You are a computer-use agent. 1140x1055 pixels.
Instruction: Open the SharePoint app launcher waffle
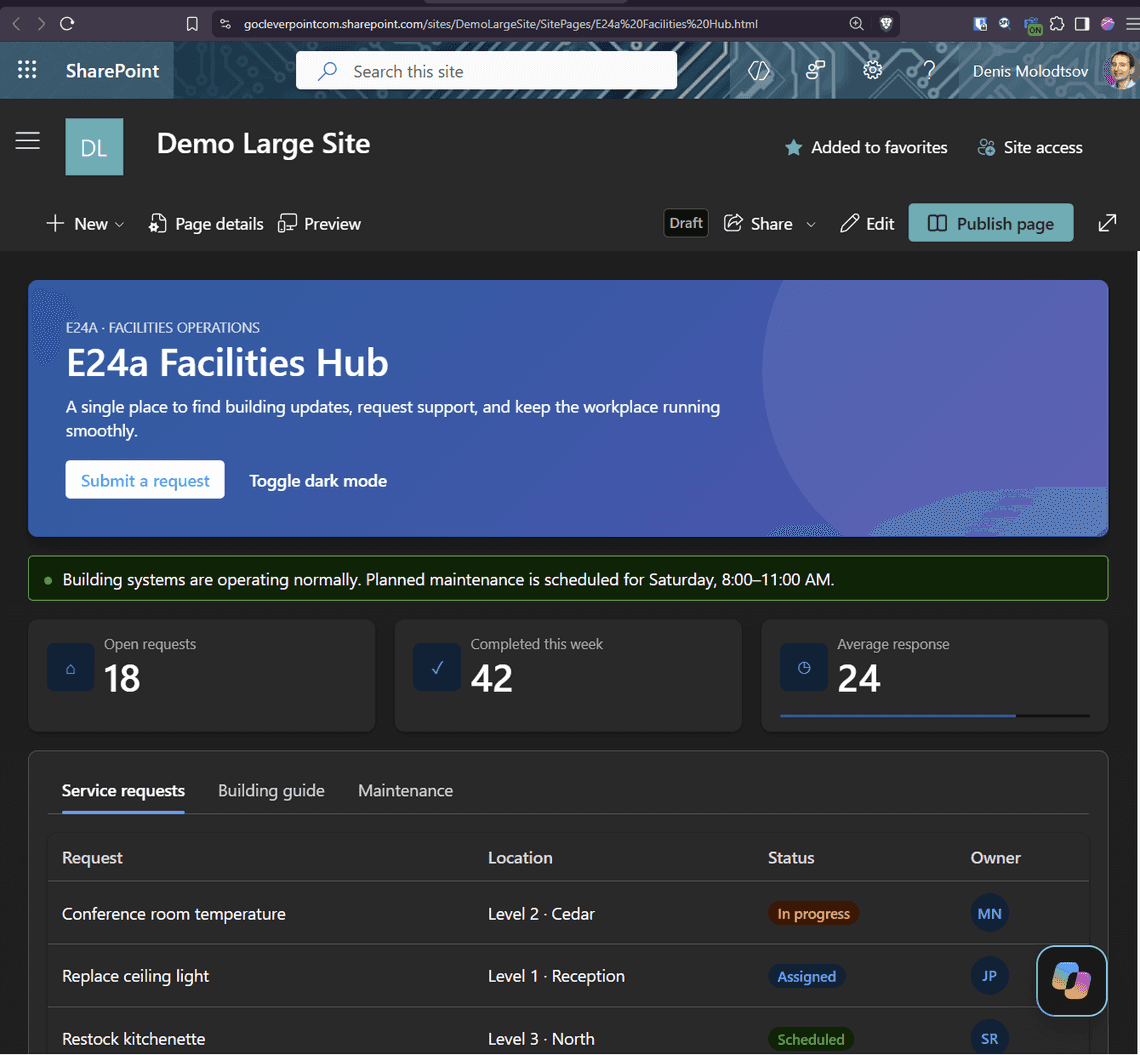pos(27,70)
